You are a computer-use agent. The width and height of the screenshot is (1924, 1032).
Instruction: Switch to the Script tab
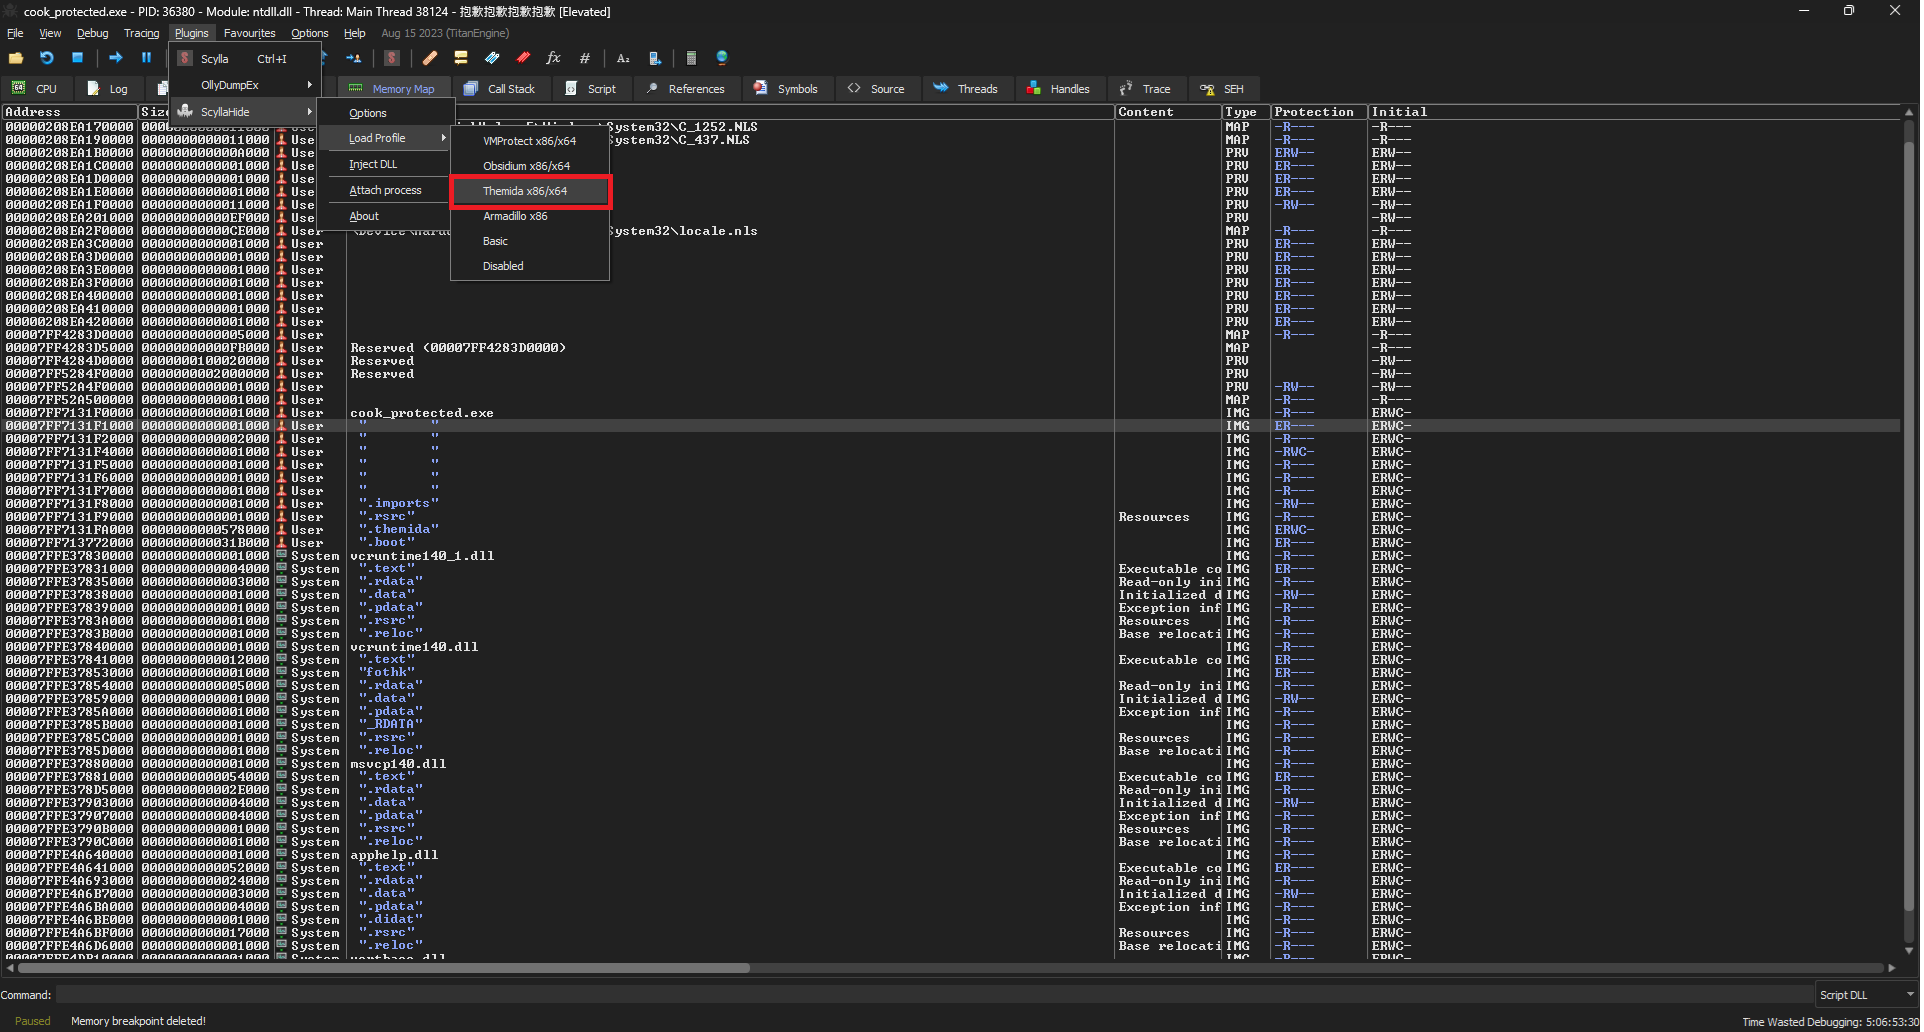point(591,89)
